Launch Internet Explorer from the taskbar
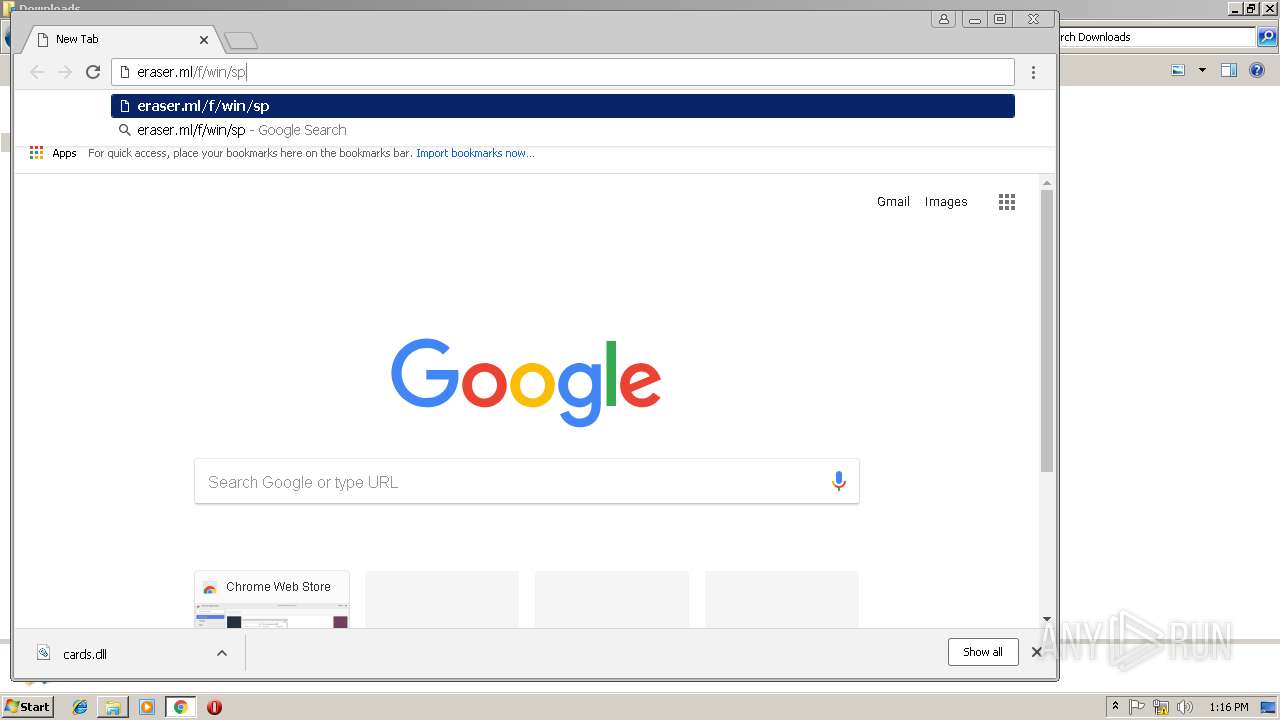This screenshot has height=720, width=1280. tap(80, 707)
